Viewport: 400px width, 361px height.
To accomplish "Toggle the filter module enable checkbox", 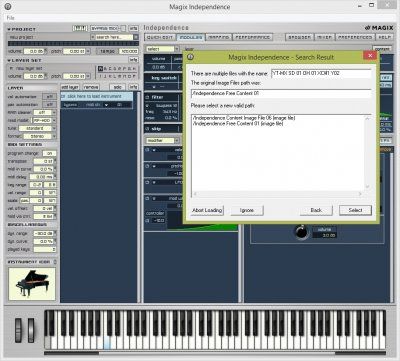I will [147, 97].
